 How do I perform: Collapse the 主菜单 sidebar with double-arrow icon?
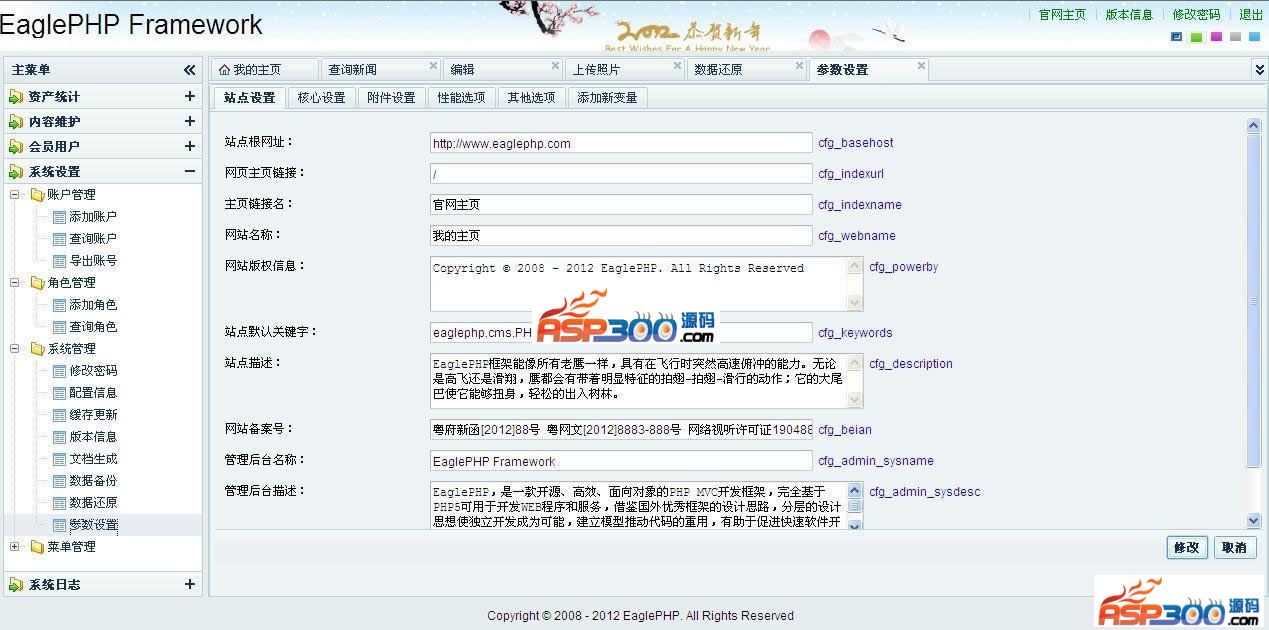(189, 70)
